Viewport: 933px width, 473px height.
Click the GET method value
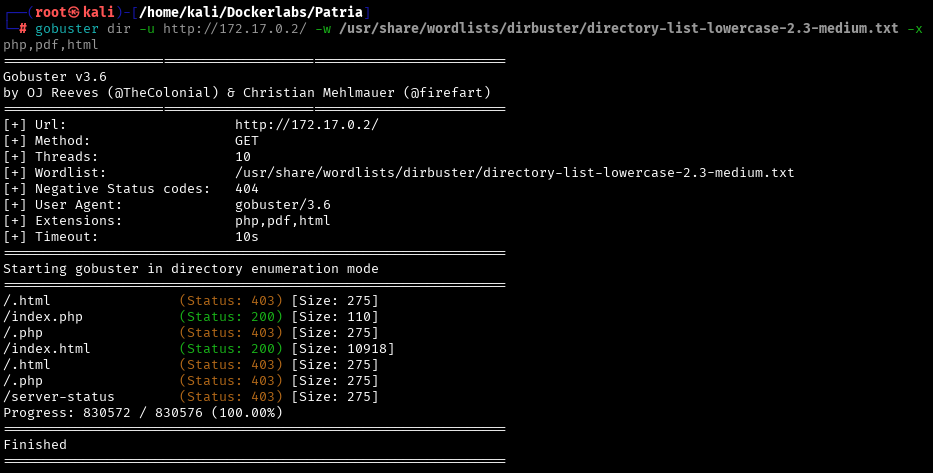(x=247, y=141)
